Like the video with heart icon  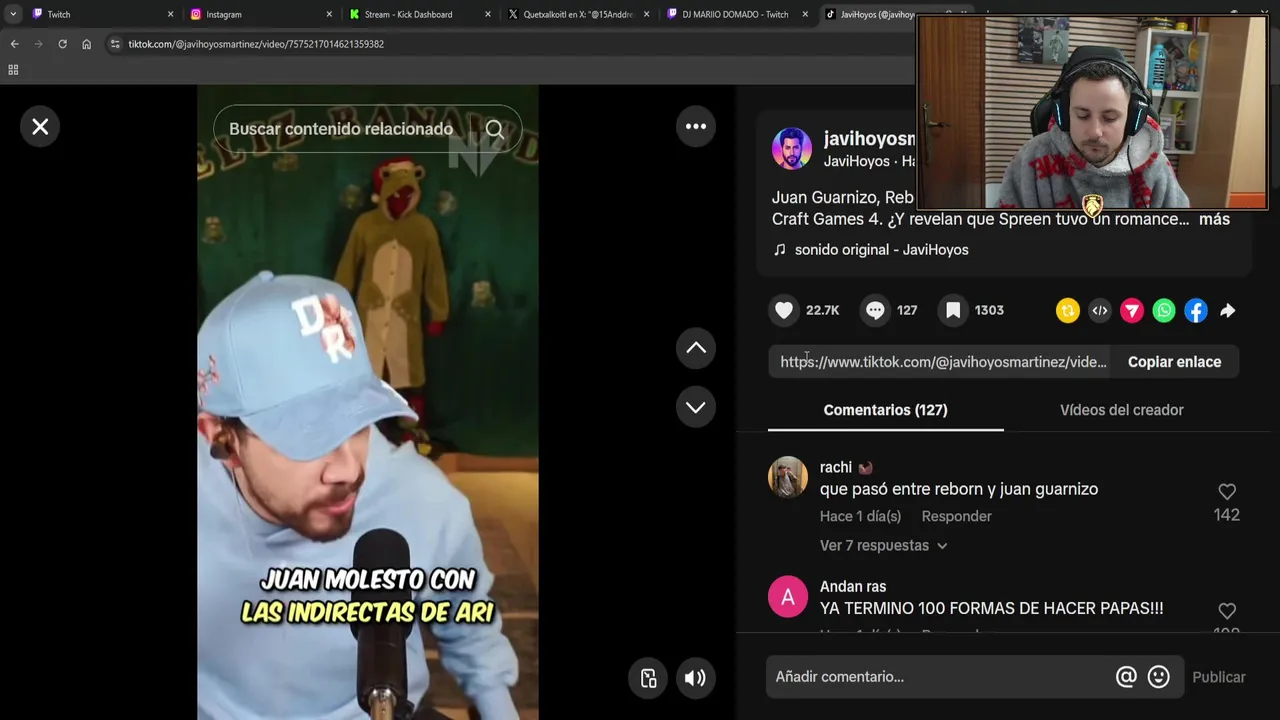[784, 310]
